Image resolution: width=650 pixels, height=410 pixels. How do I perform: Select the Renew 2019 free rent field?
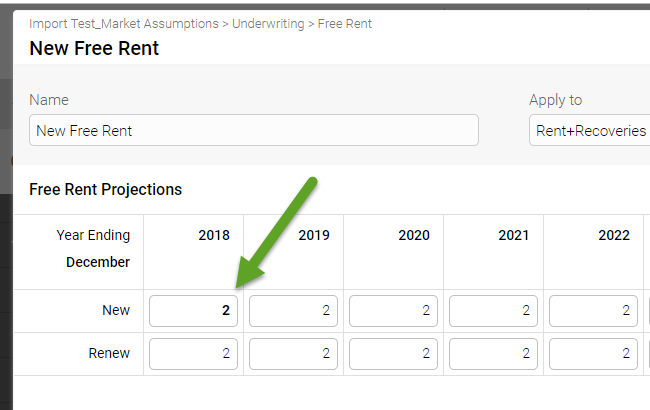[293, 354]
